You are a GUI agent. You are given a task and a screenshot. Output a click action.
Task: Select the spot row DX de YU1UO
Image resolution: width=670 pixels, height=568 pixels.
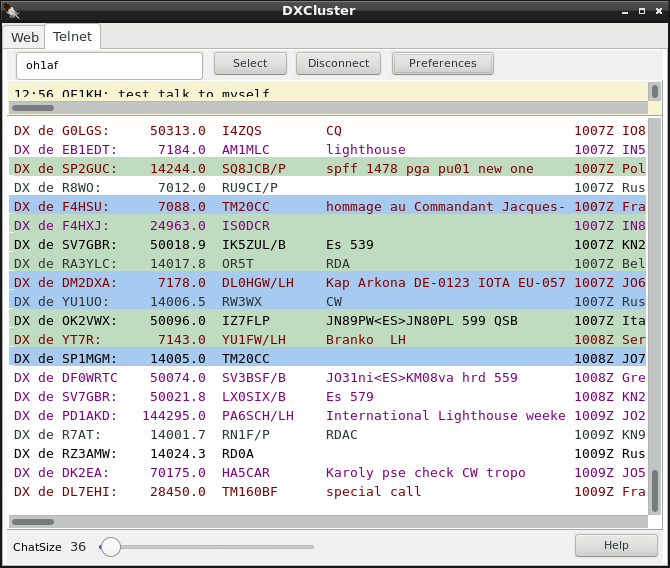coord(327,302)
